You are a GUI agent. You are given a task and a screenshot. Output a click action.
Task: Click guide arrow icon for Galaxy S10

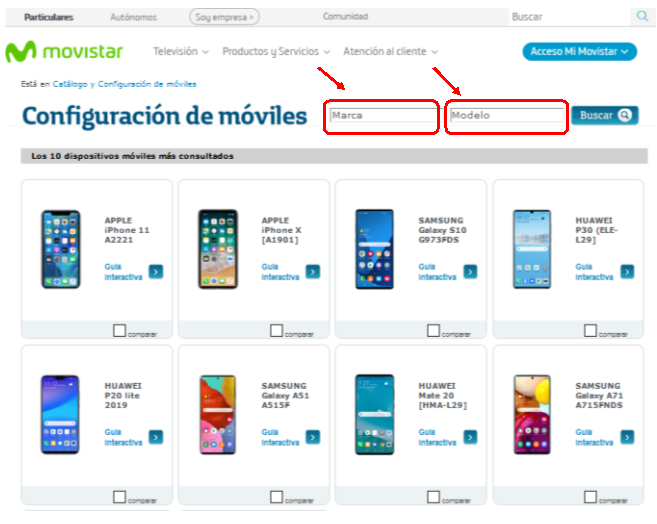[x=470, y=271]
